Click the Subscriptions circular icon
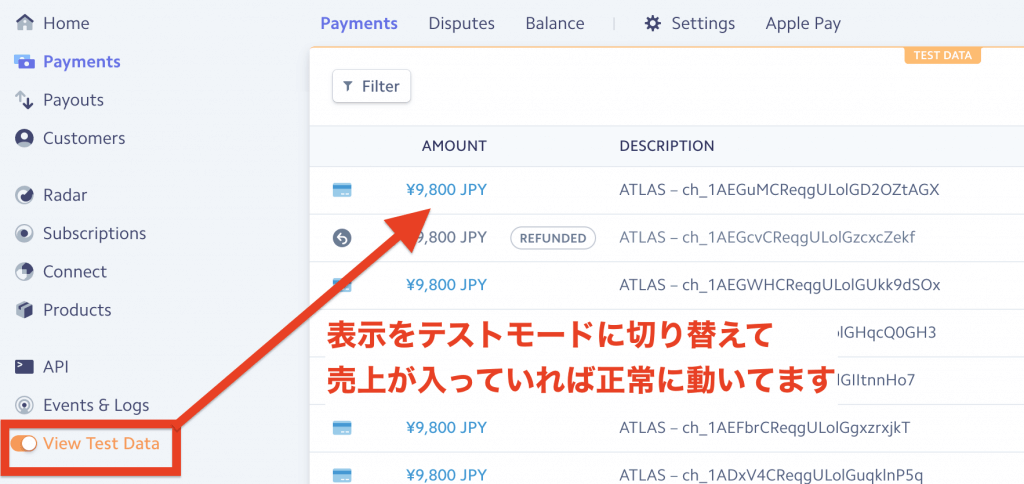Screen dimensions: 1024x484 coord(24,233)
